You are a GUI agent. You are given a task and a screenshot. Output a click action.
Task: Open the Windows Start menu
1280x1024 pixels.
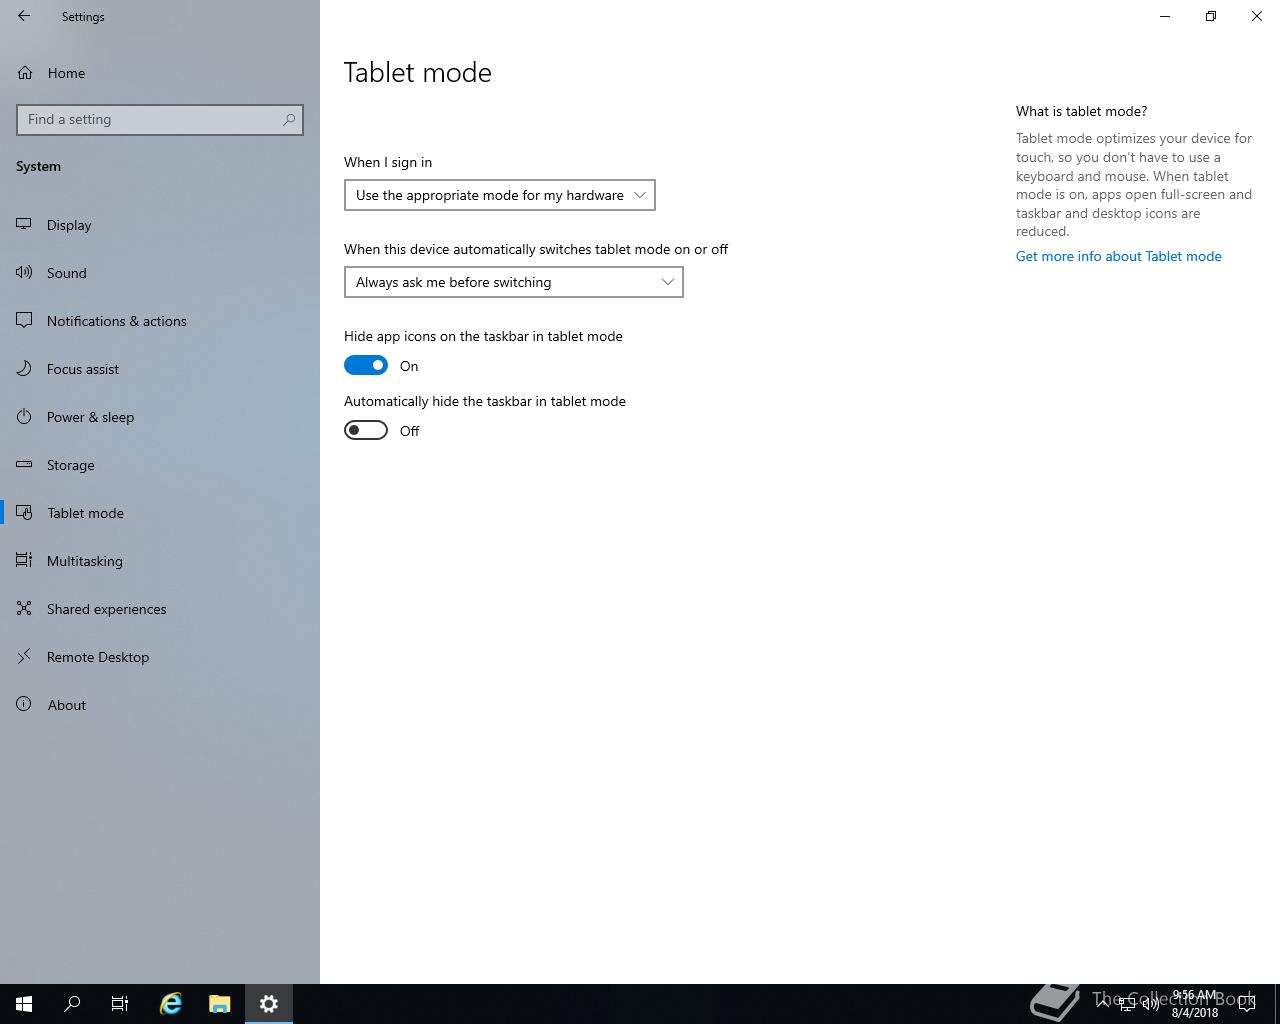24,1004
